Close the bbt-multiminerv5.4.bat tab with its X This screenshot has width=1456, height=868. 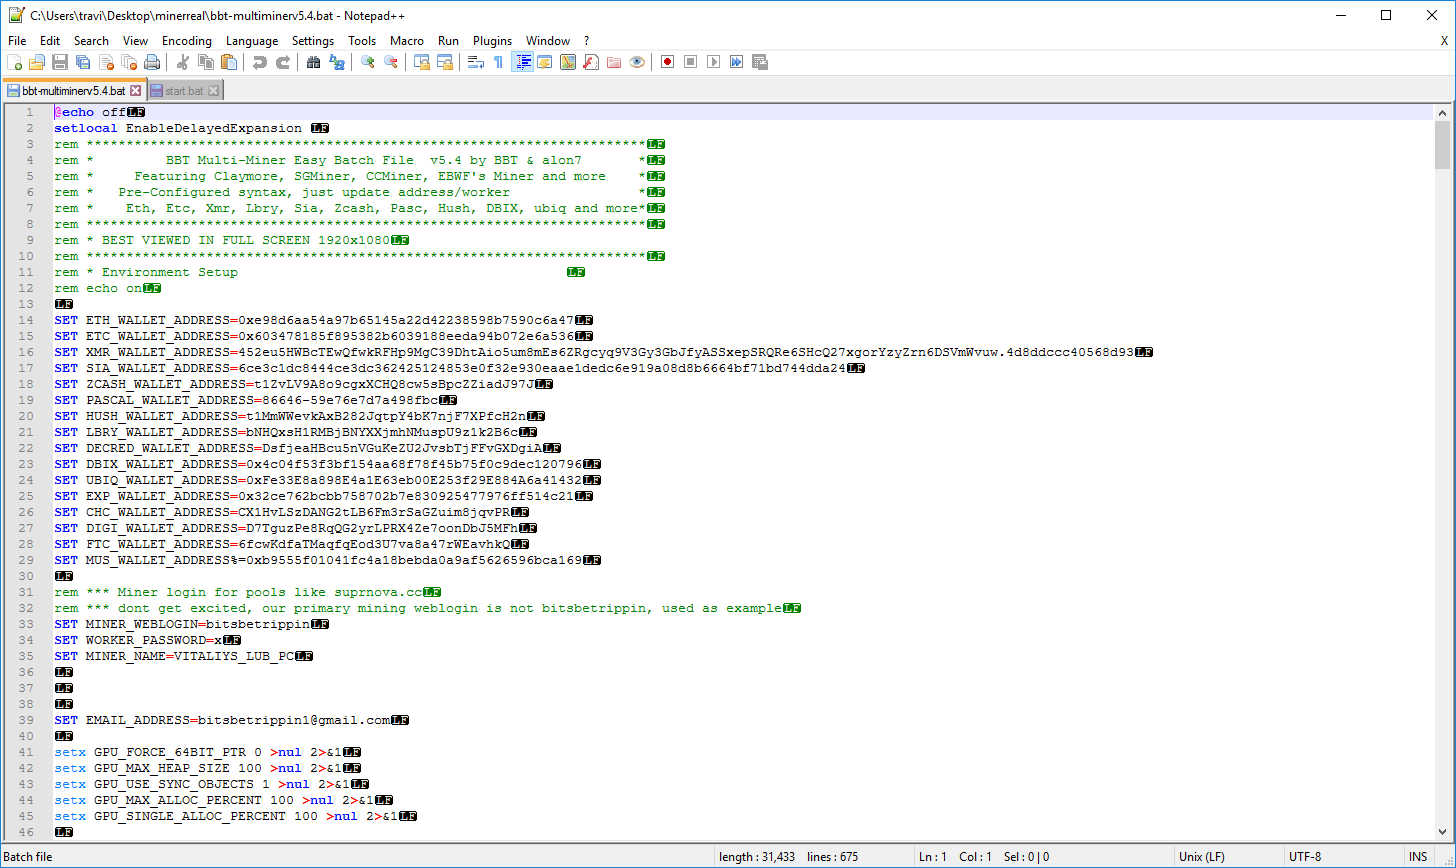tap(136, 90)
